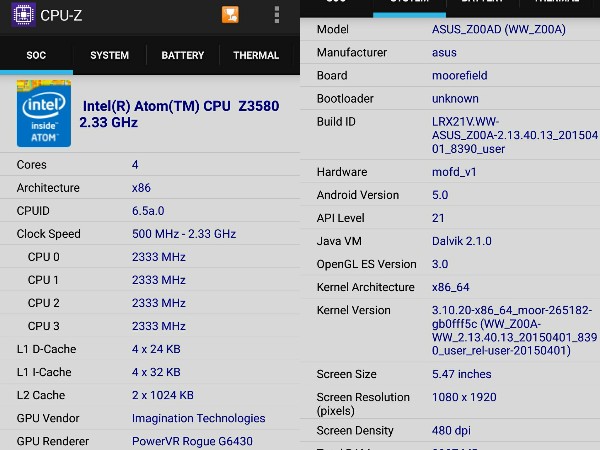The width and height of the screenshot is (600, 450).
Task: Select the Build ID value LRX21V.WW-ASUS
Action: (x=515, y=135)
